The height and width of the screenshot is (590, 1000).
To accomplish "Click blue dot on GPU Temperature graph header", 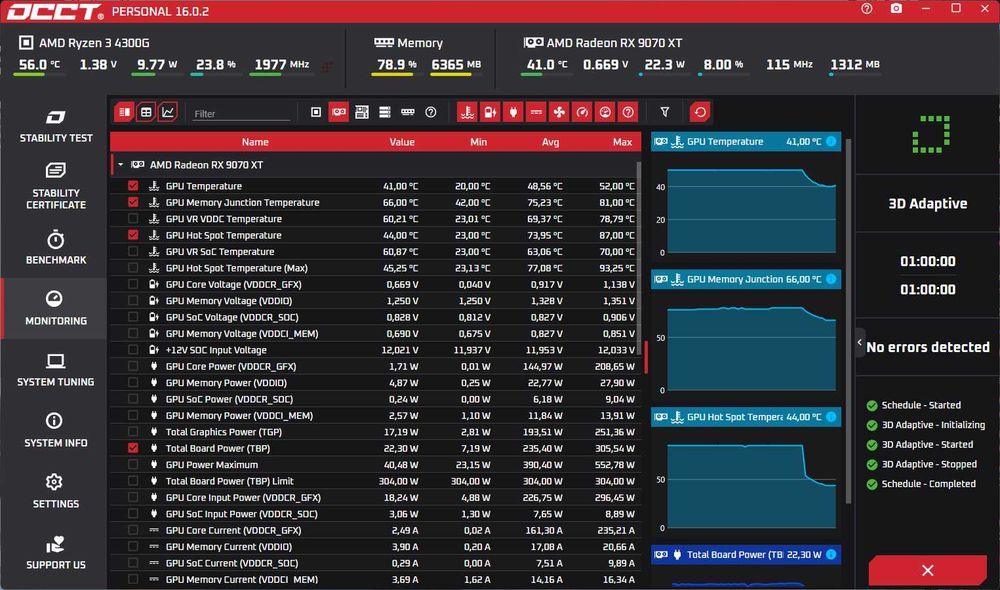I will tap(831, 142).
